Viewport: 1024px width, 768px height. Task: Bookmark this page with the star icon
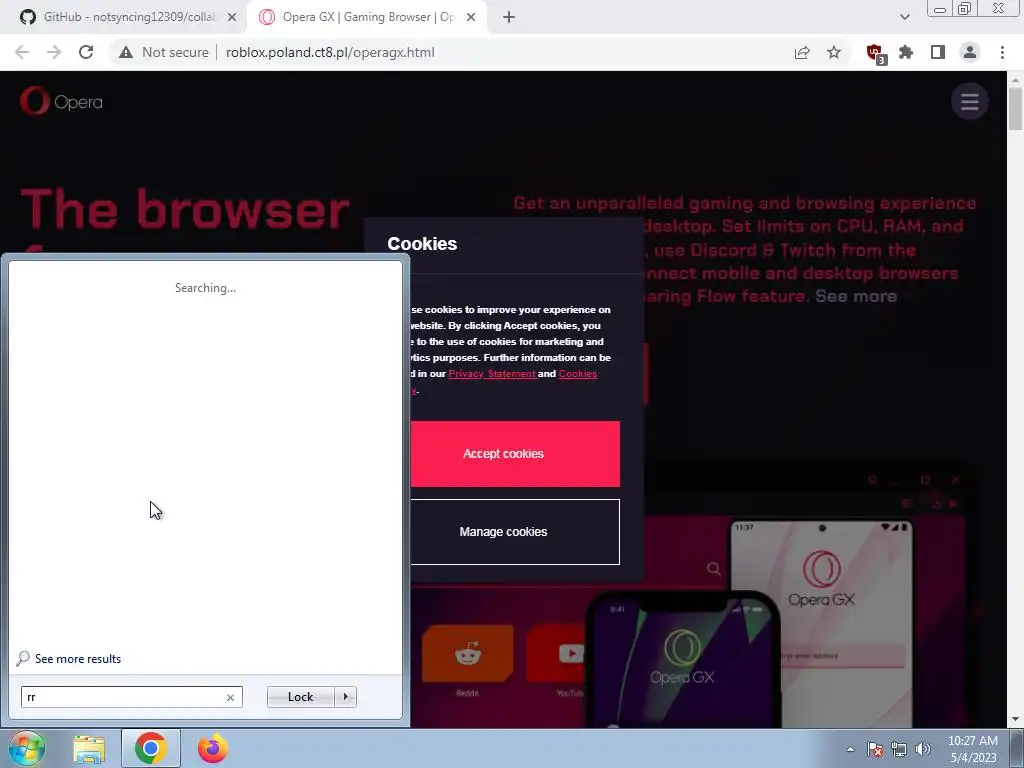pos(834,52)
